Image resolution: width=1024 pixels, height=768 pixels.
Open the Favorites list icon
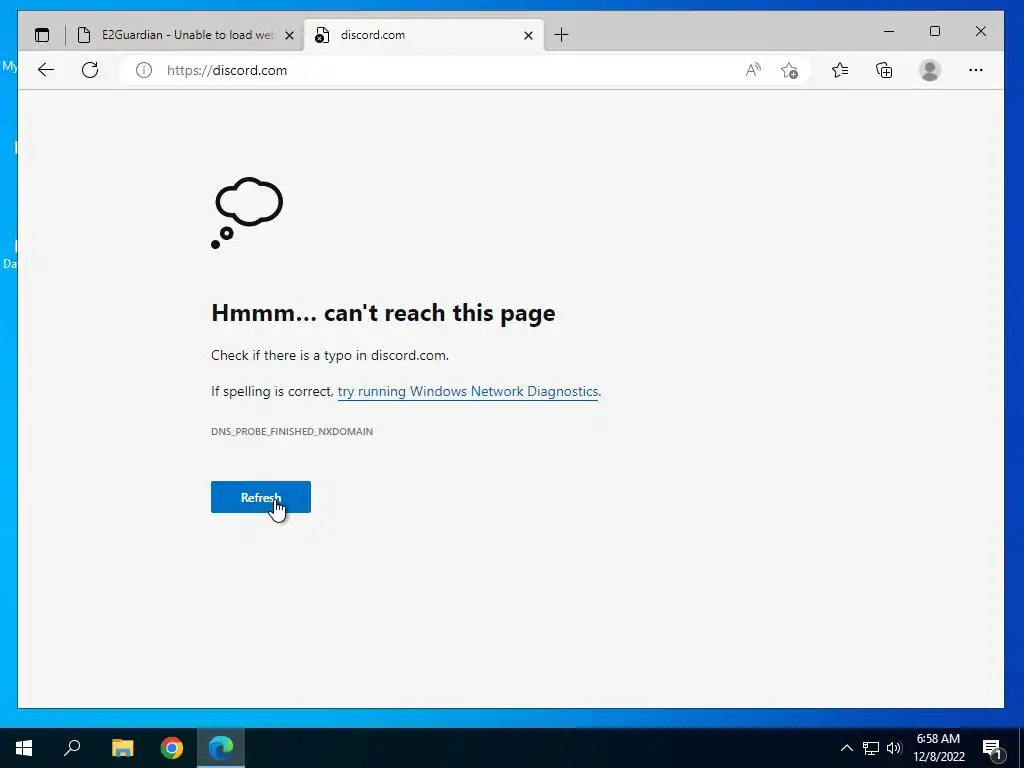(x=840, y=70)
